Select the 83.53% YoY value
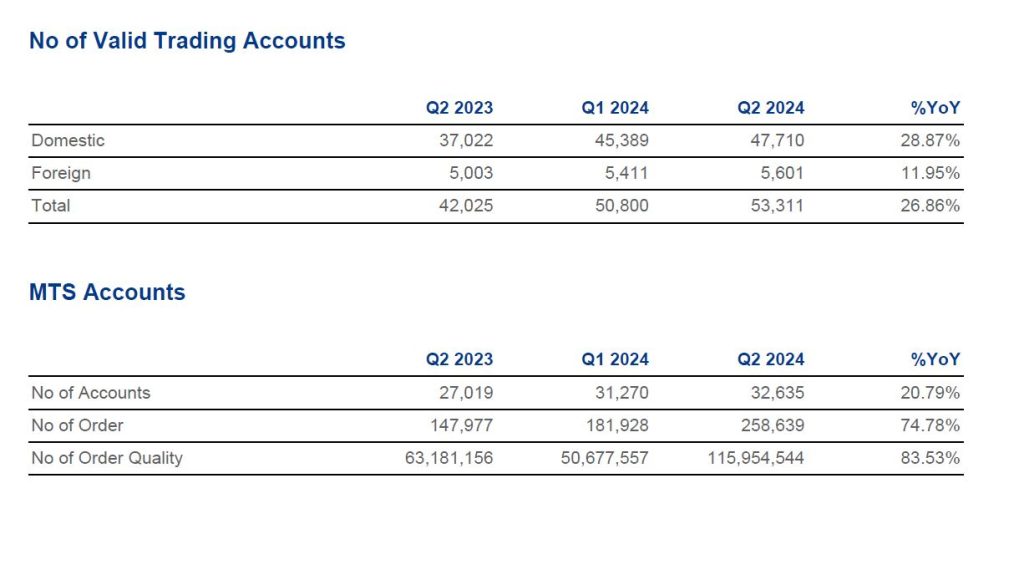The height and width of the screenshot is (585, 1024). pos(930,459)
